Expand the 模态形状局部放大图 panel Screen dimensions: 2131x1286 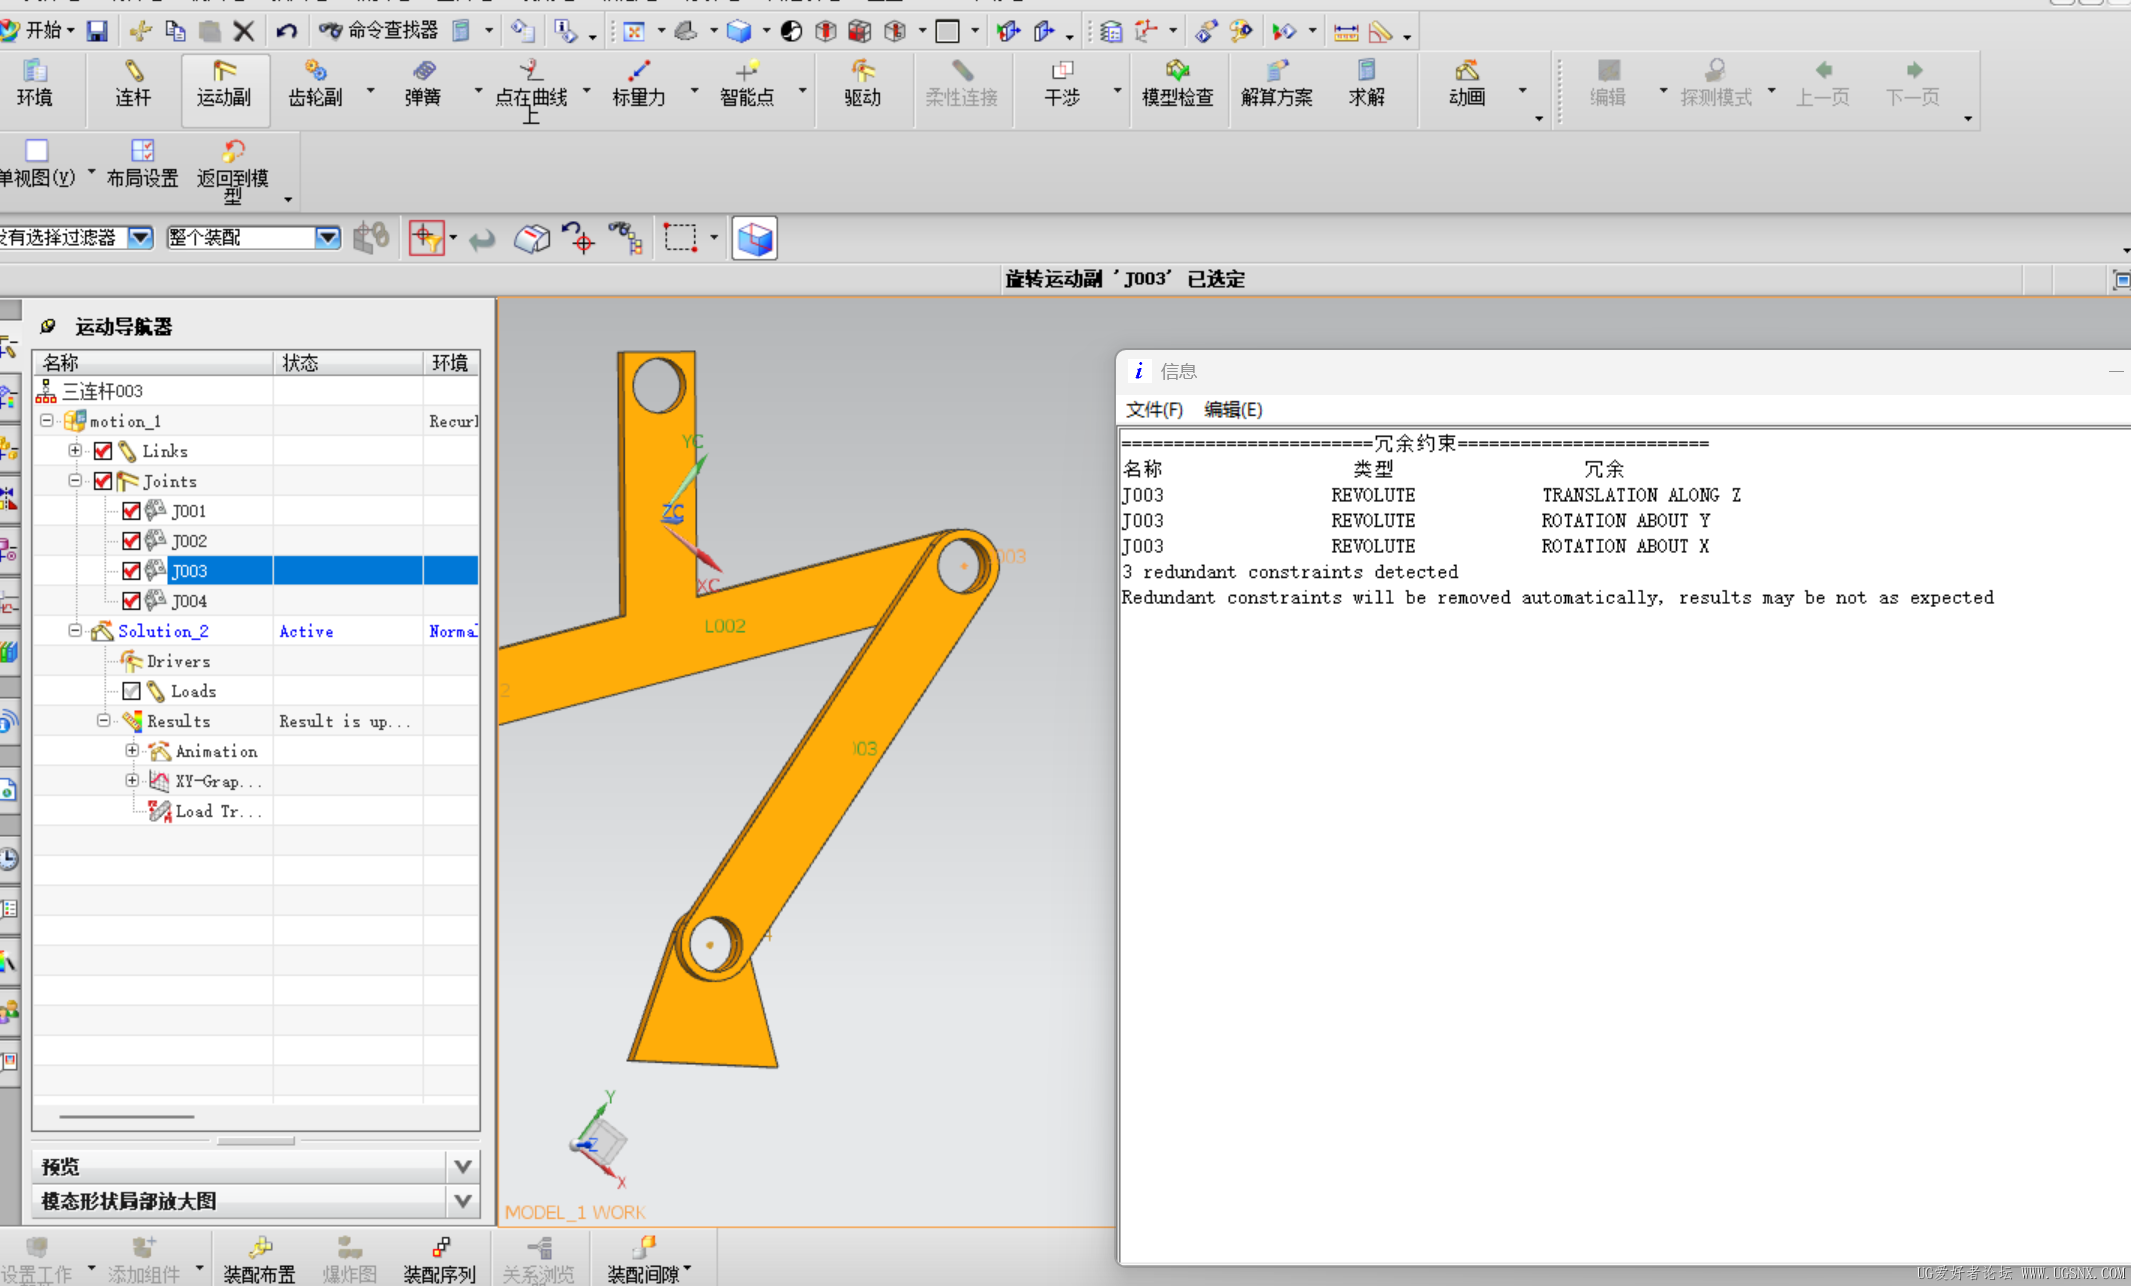click(x=462, y=1201)
